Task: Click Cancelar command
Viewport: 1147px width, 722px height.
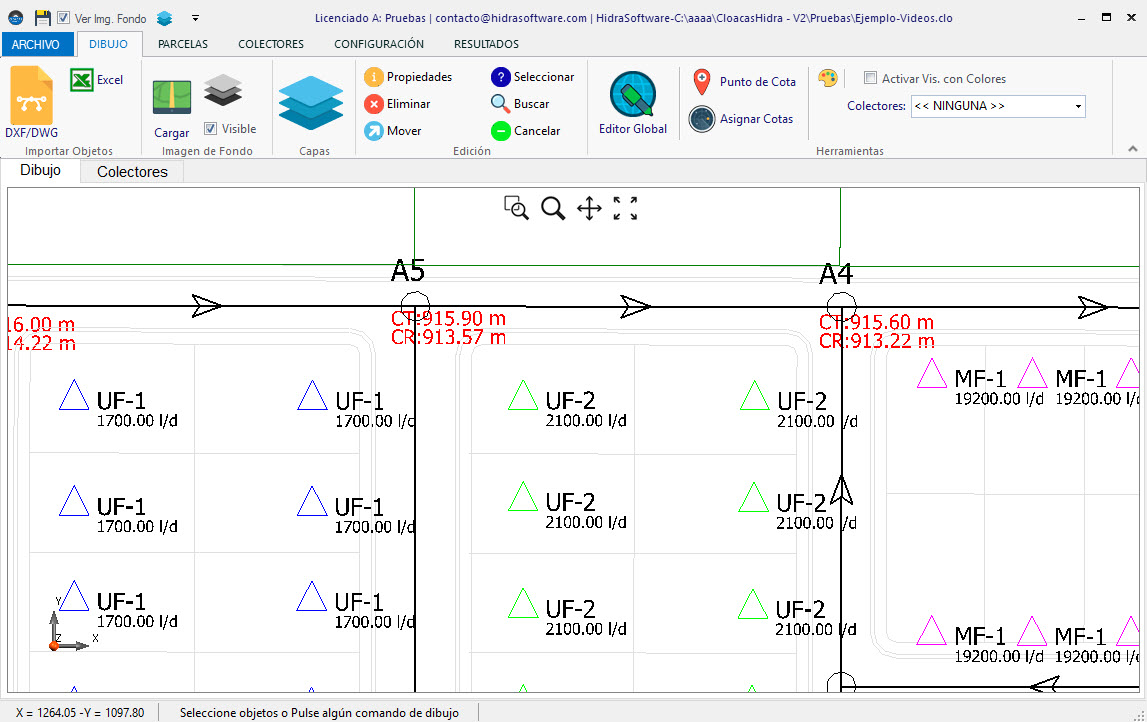Action: coord(526,131)
